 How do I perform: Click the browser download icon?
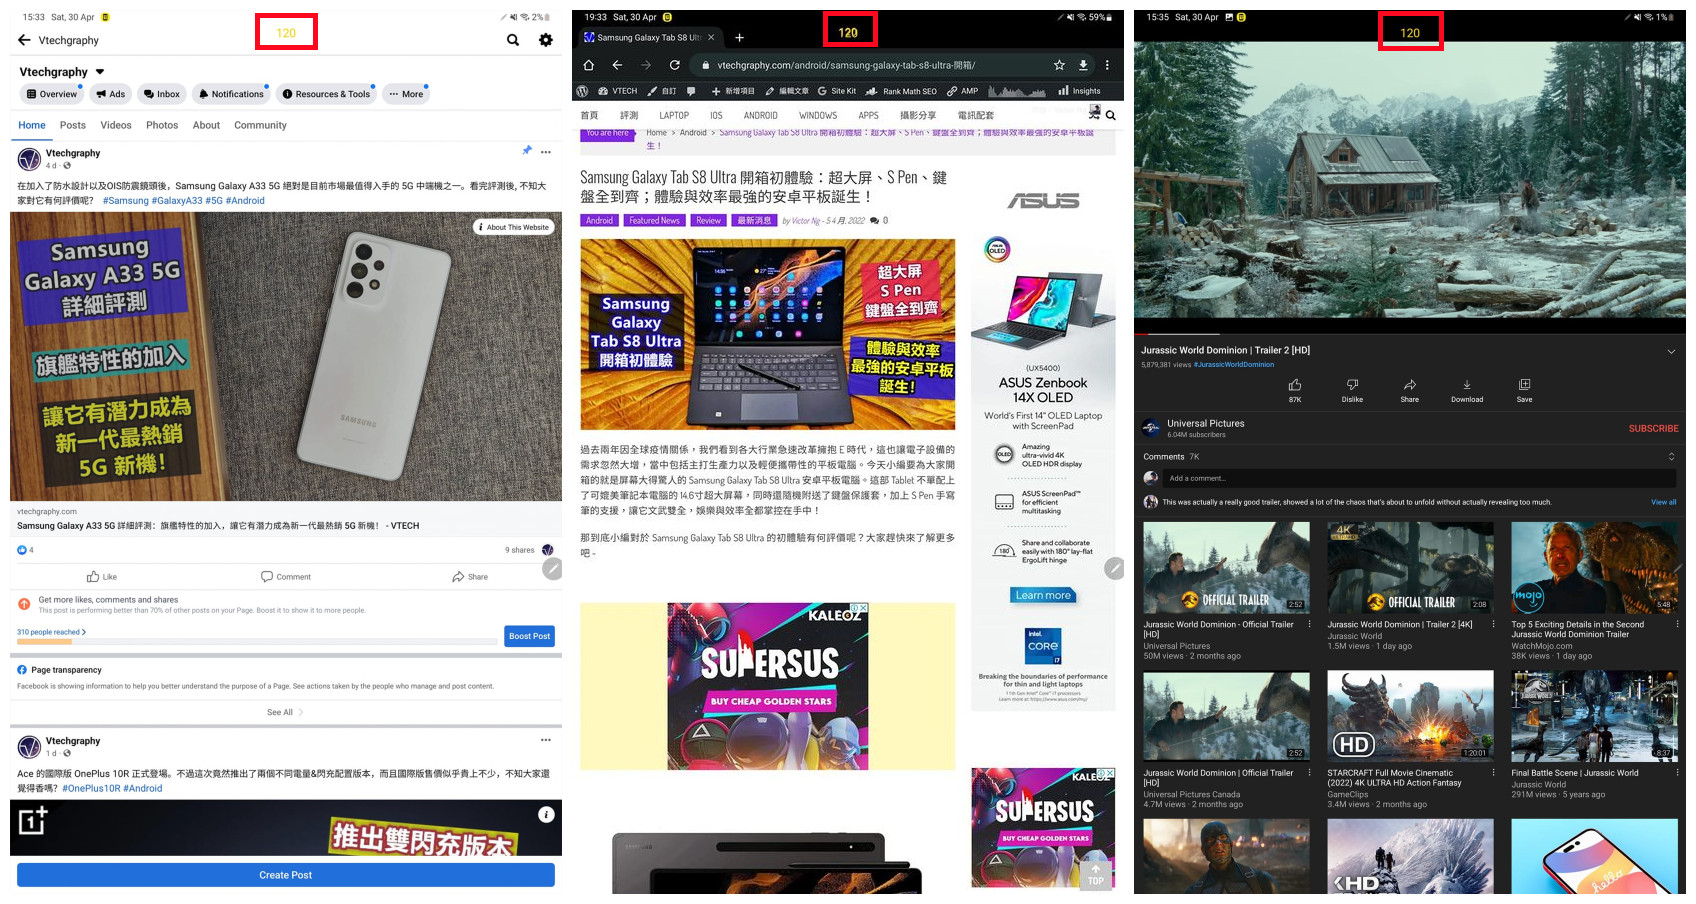coord(1083,65)
